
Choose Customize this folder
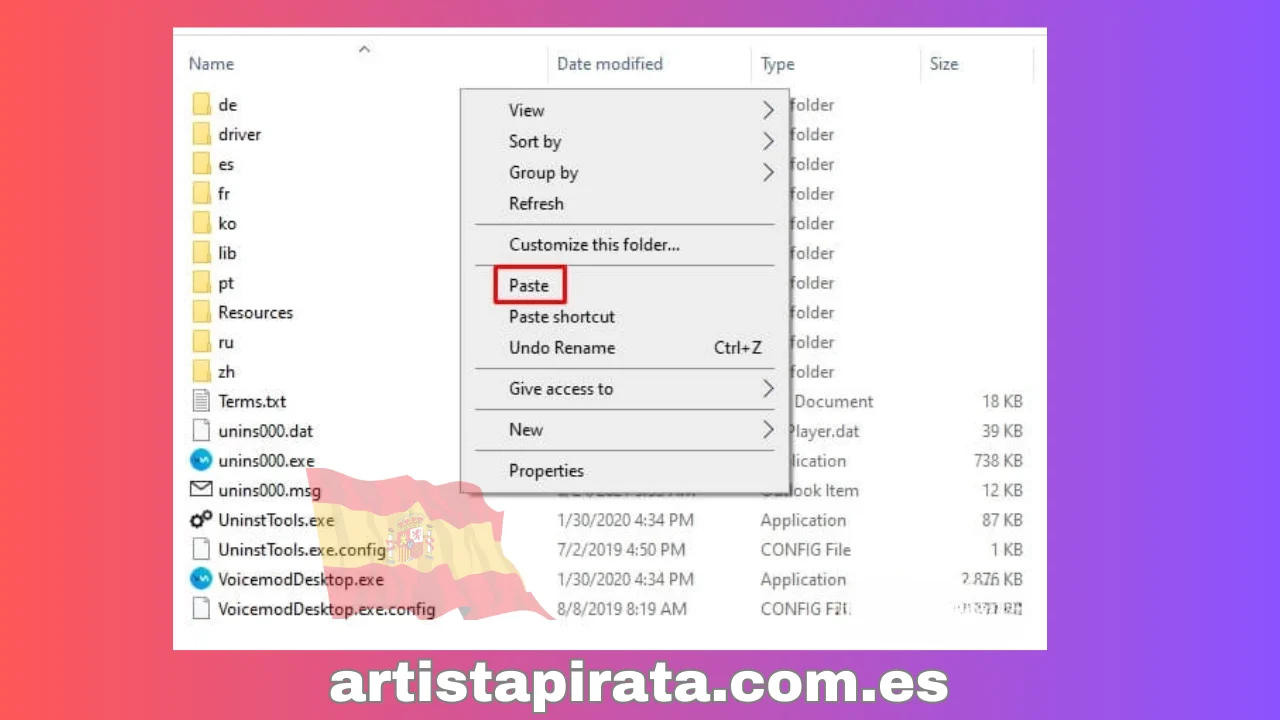625,244
